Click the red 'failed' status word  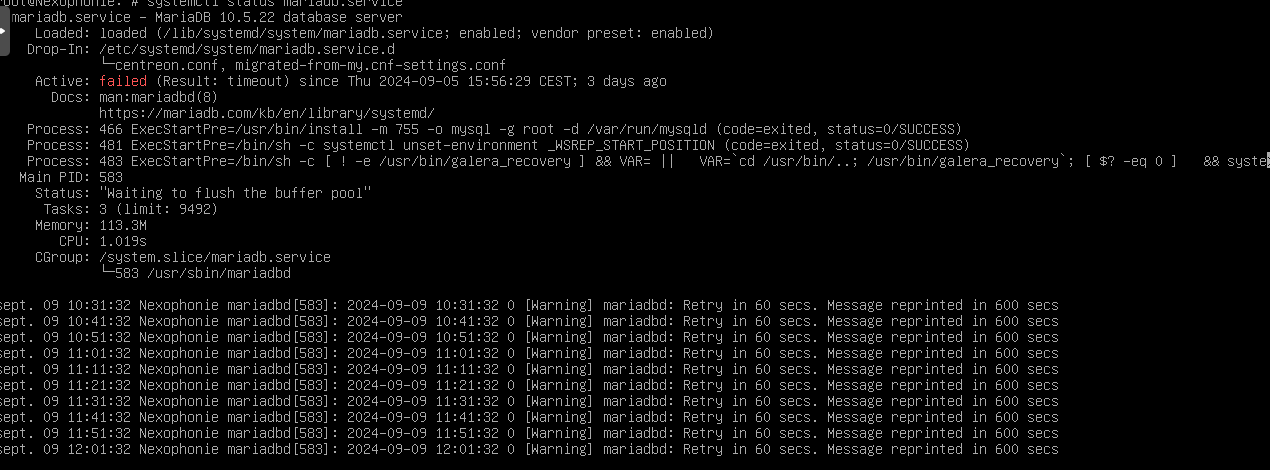pos(123,81)
